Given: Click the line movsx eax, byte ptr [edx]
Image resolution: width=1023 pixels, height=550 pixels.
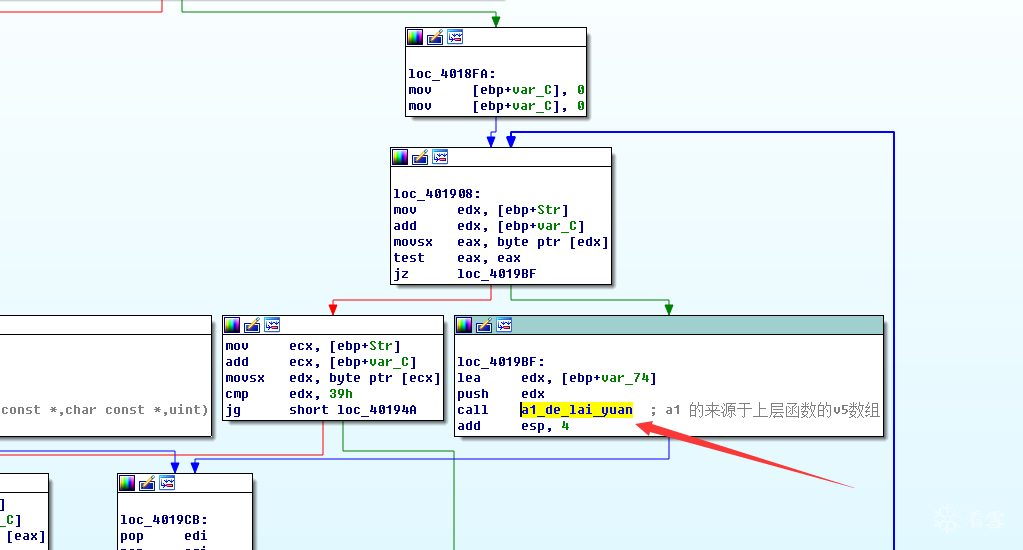Looking at the screenshot, I should point(500,242).
